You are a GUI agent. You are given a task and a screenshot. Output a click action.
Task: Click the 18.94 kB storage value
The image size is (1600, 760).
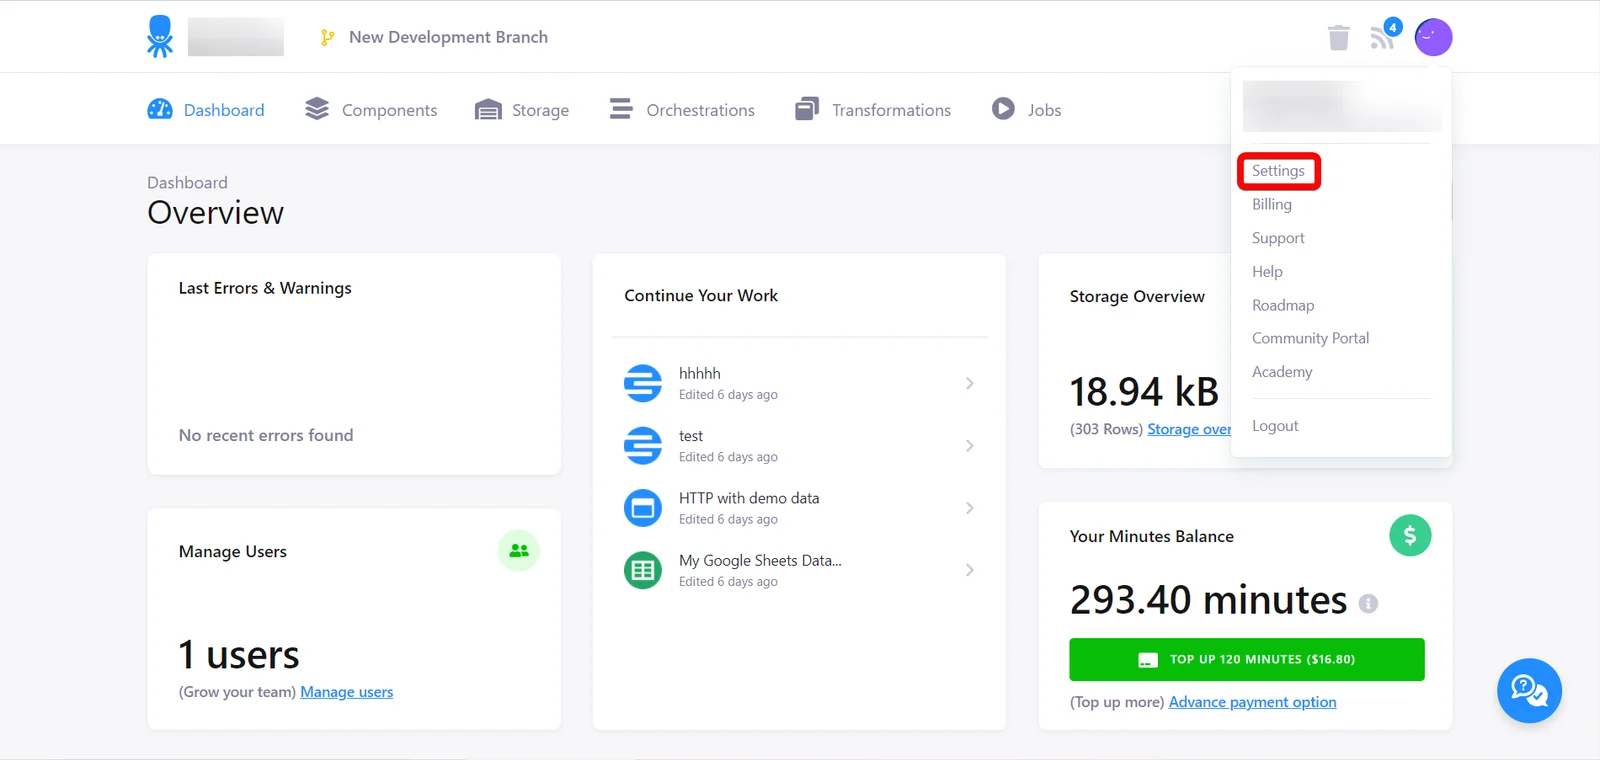coord(1144,392)
